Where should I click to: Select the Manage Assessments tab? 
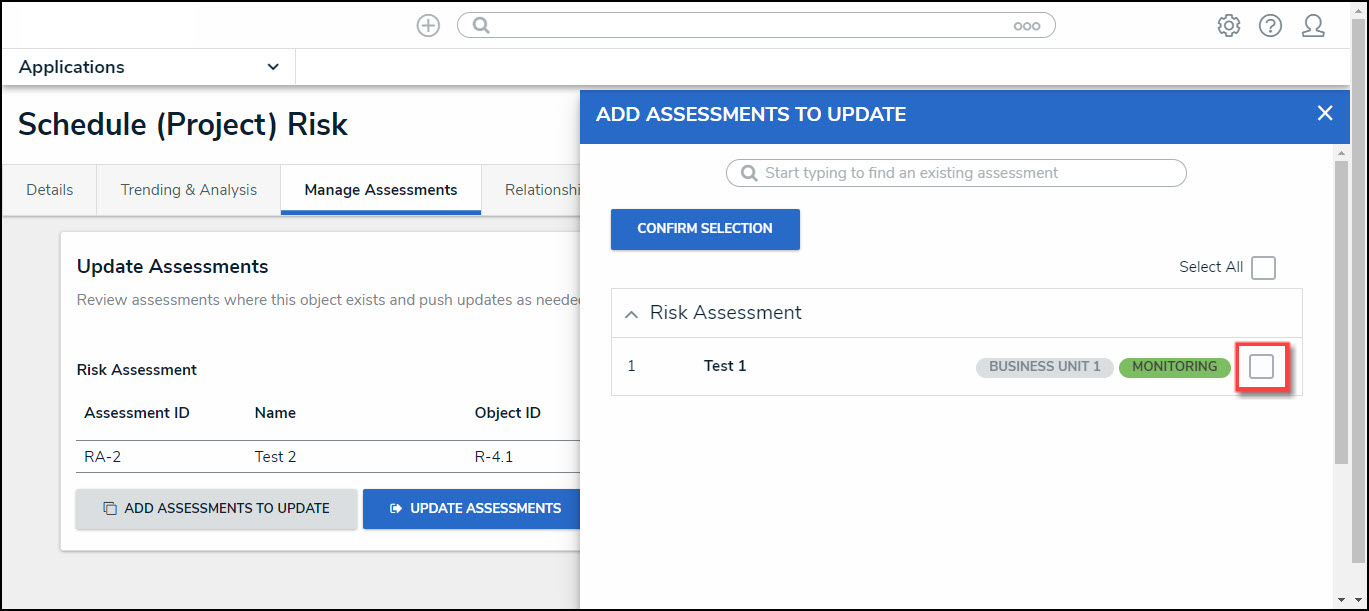(381, 190)
